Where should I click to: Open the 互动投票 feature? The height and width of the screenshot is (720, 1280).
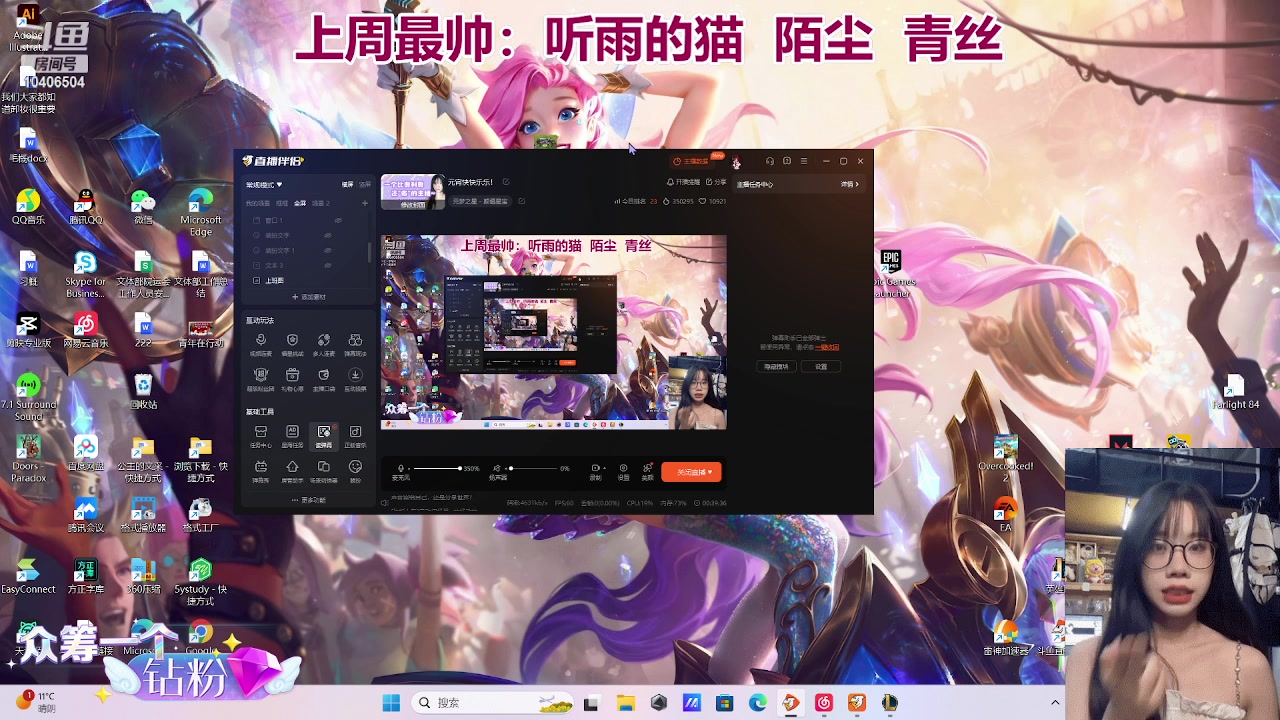click(355, 379)
